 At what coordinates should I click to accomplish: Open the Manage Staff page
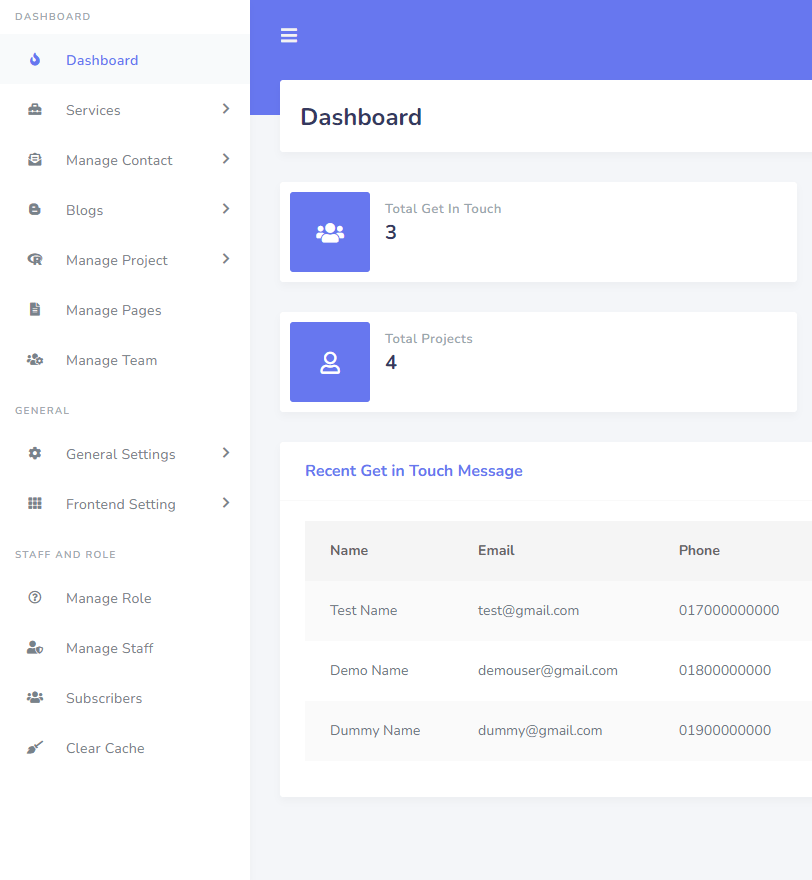click(109, 648)
